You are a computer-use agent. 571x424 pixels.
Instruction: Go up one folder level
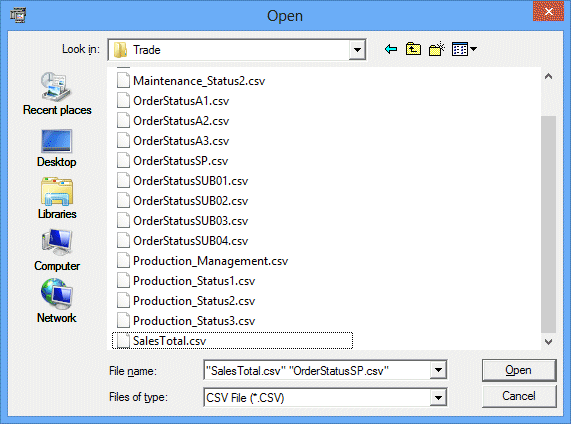[413, 49]
